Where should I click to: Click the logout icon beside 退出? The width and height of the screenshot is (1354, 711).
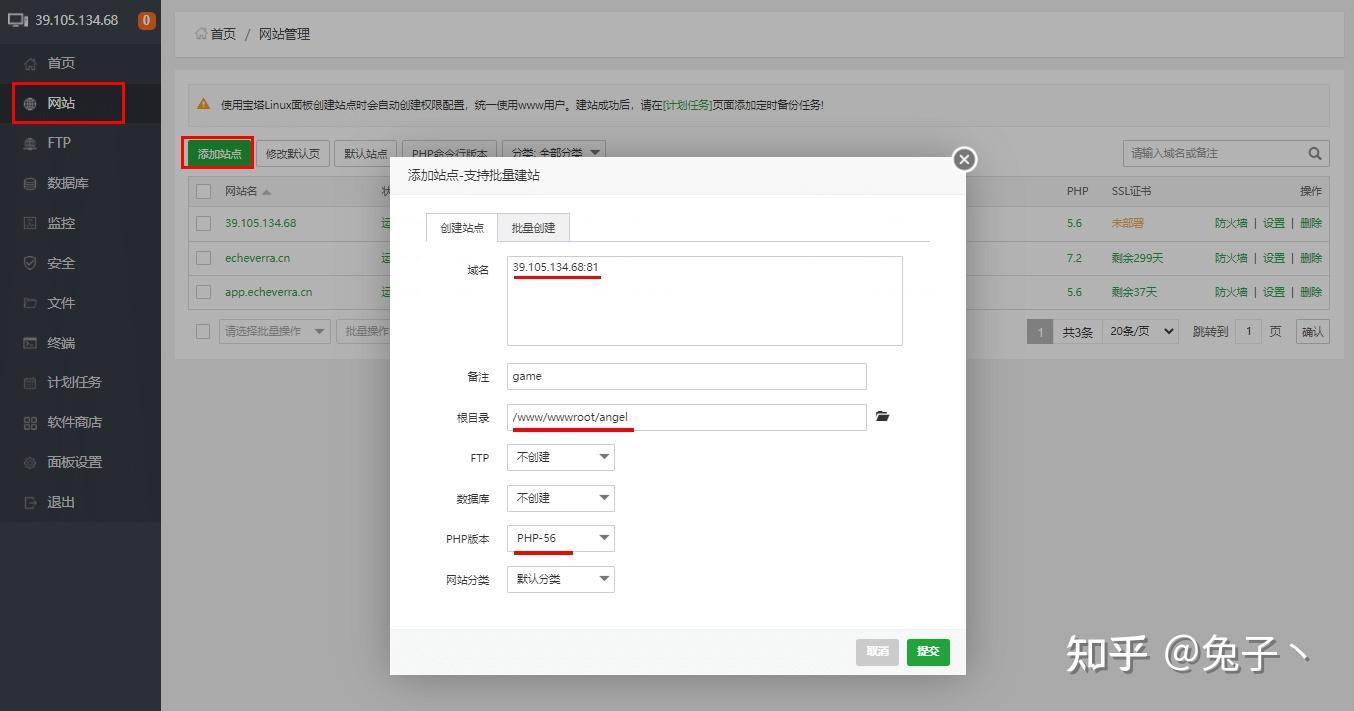tap(30, 502)
